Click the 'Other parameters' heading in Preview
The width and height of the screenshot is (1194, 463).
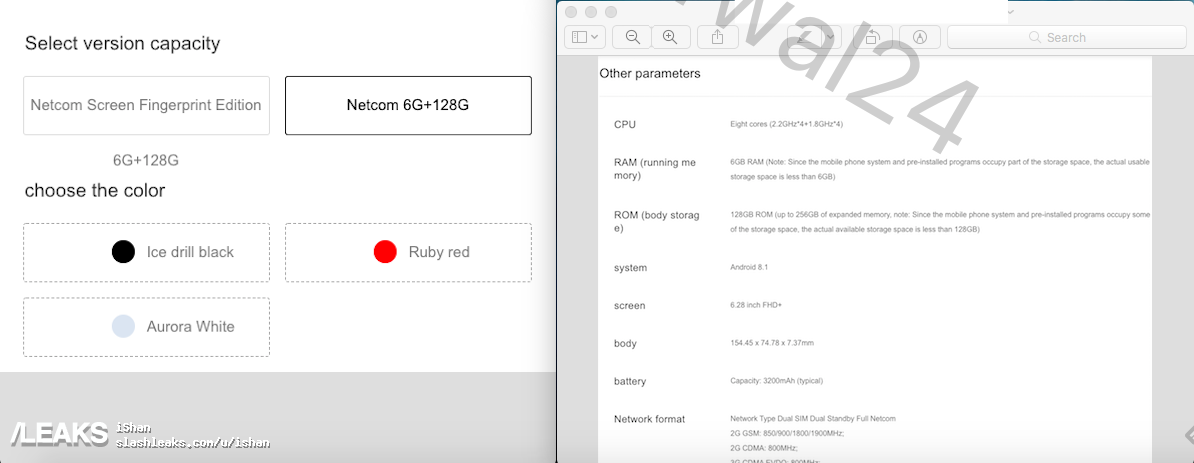650,74
